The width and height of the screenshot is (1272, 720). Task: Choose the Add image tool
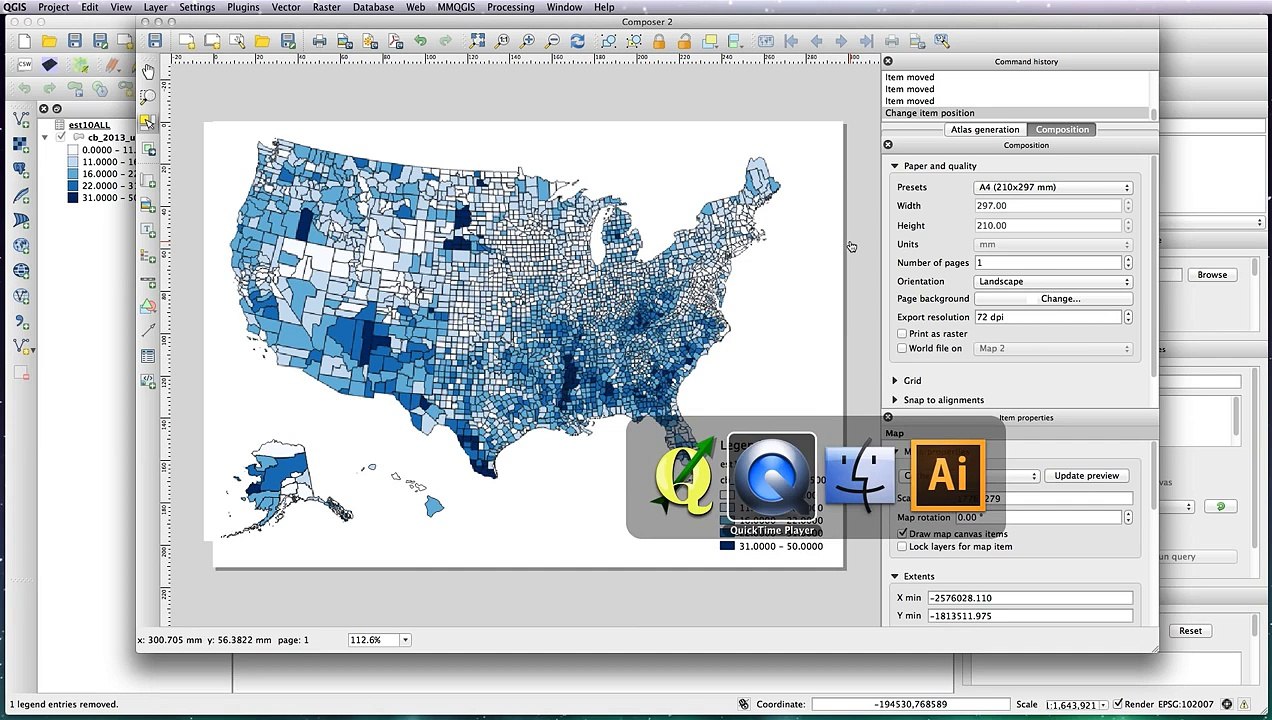pos(148,205)
